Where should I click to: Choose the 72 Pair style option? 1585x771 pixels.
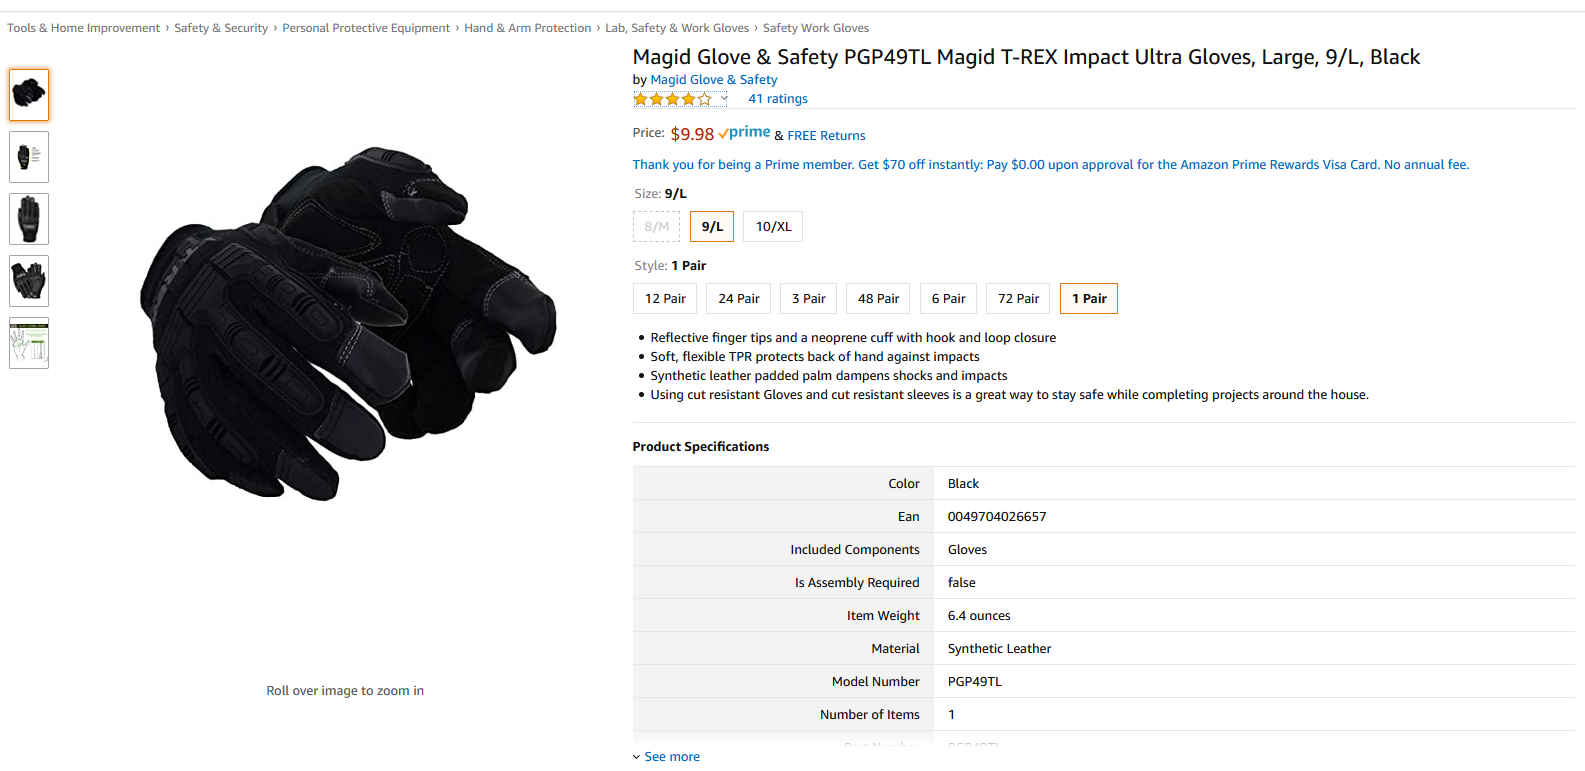[x=1018, y=299]
